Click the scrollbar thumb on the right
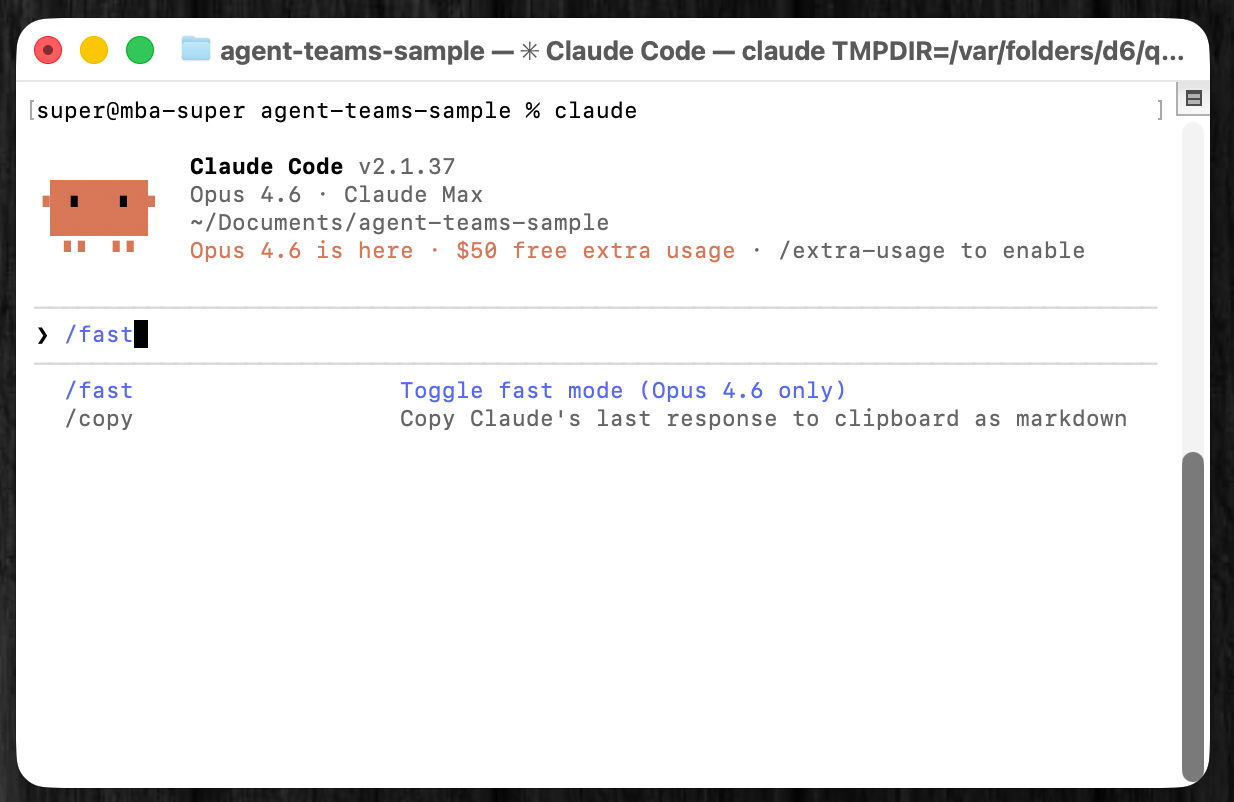The height and width of the screenshot is (802, 1234). tap(1193, 615)
